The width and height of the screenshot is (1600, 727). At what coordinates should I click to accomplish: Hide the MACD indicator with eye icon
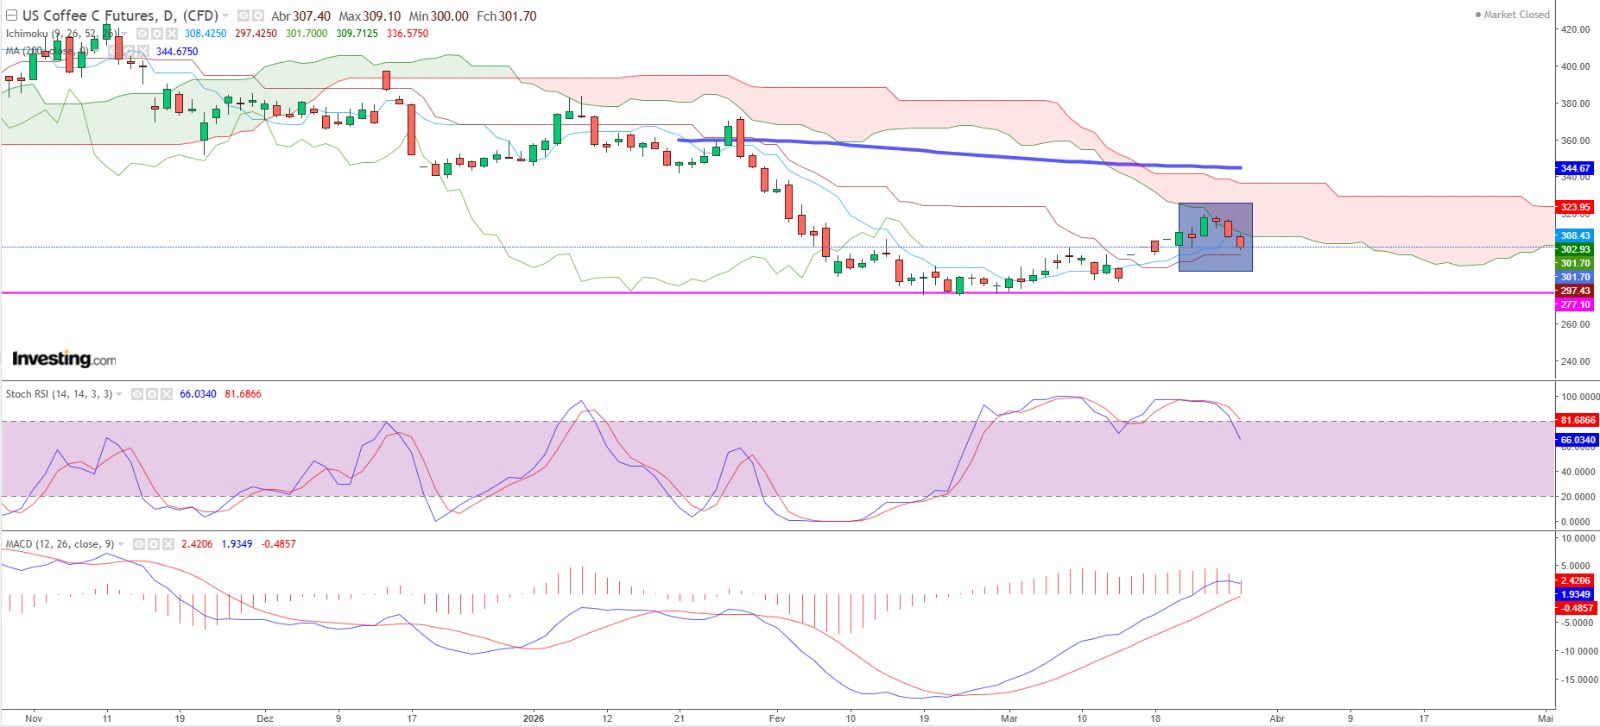coord(137,544)
